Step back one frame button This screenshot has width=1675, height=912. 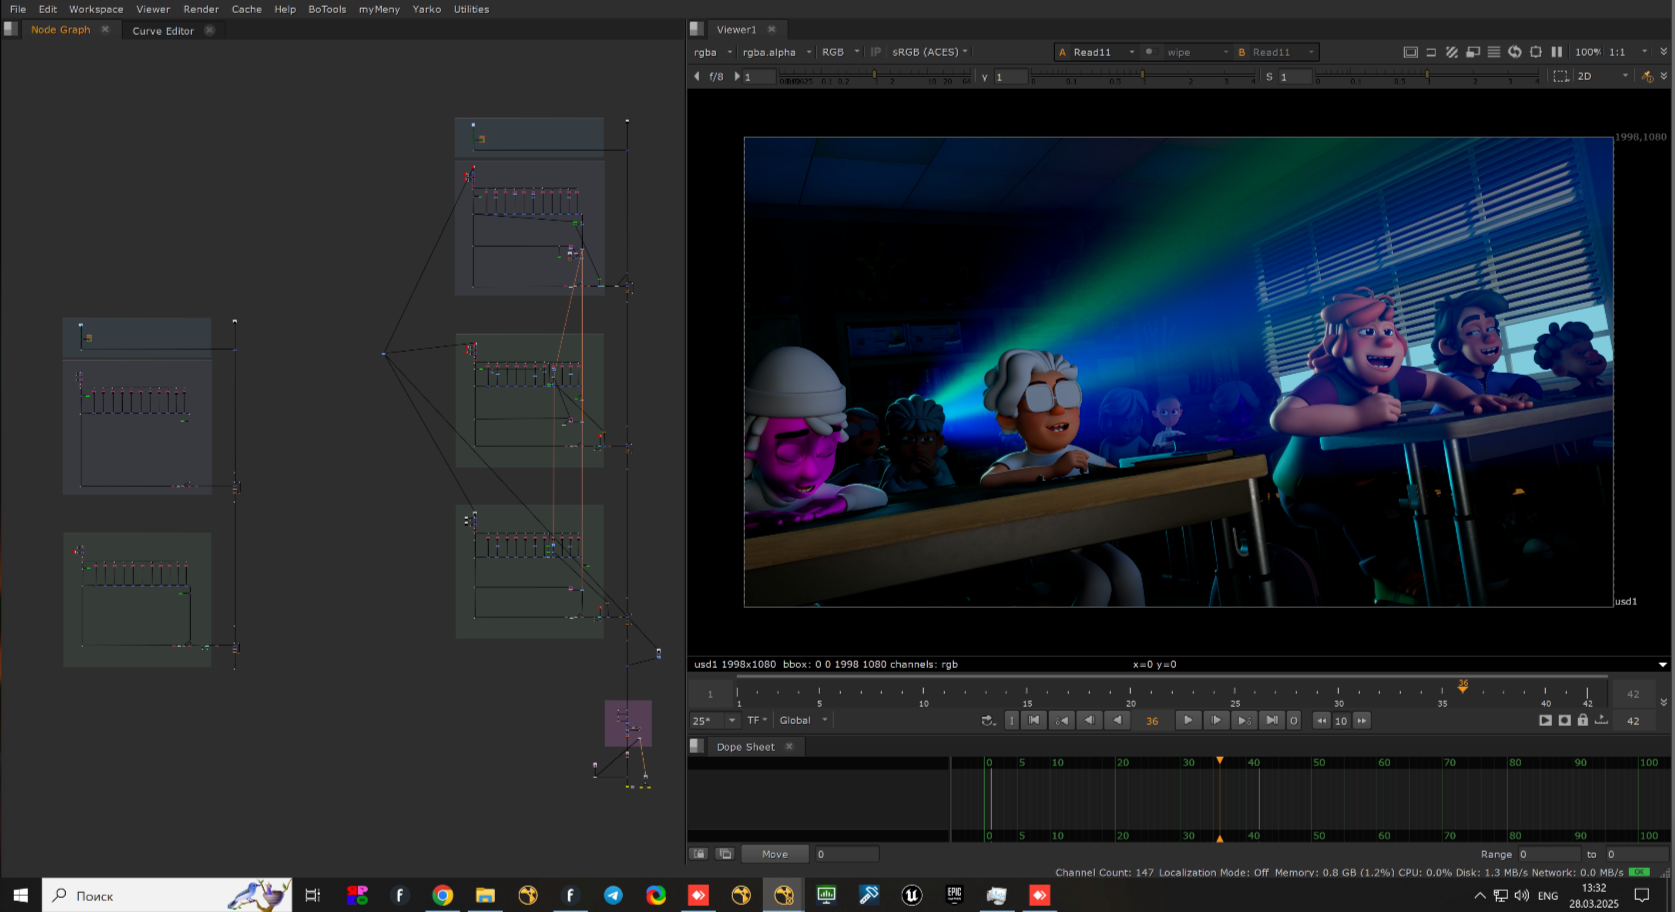tap(1089, 720)
